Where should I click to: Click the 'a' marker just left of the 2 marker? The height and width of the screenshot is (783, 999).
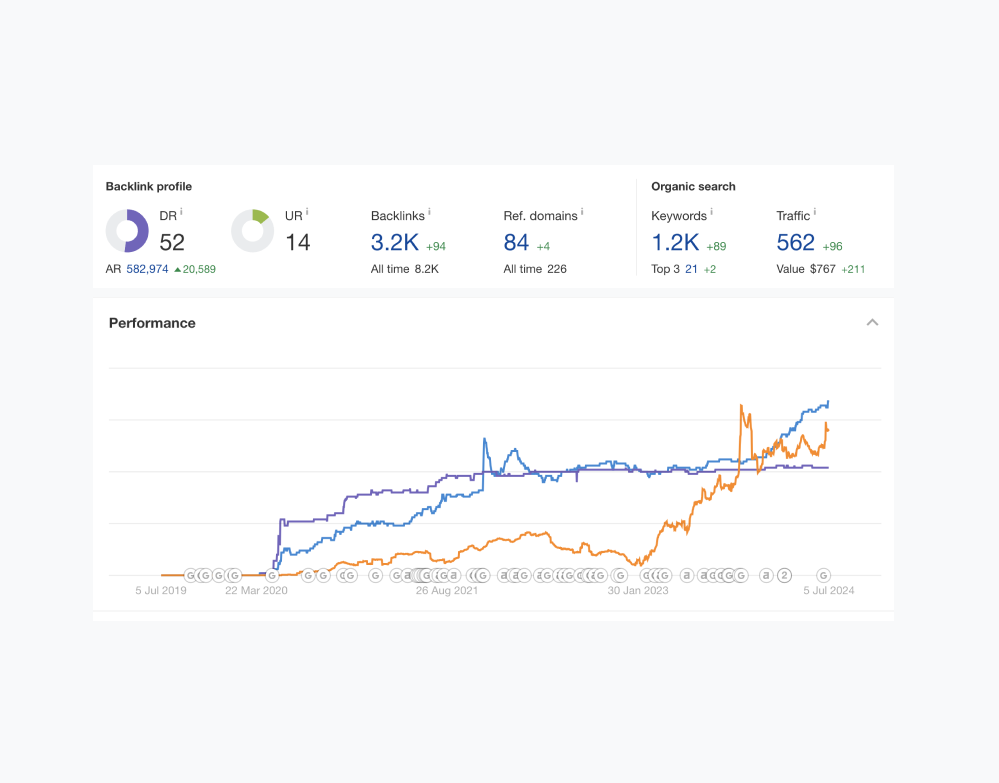click(x=766, y=575)
